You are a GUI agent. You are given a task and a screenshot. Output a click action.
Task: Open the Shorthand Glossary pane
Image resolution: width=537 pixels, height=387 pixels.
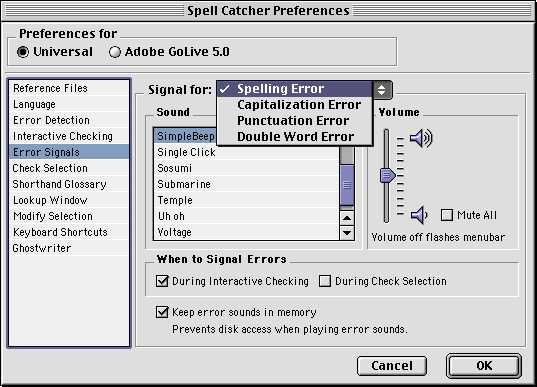(x=69, y=184)
